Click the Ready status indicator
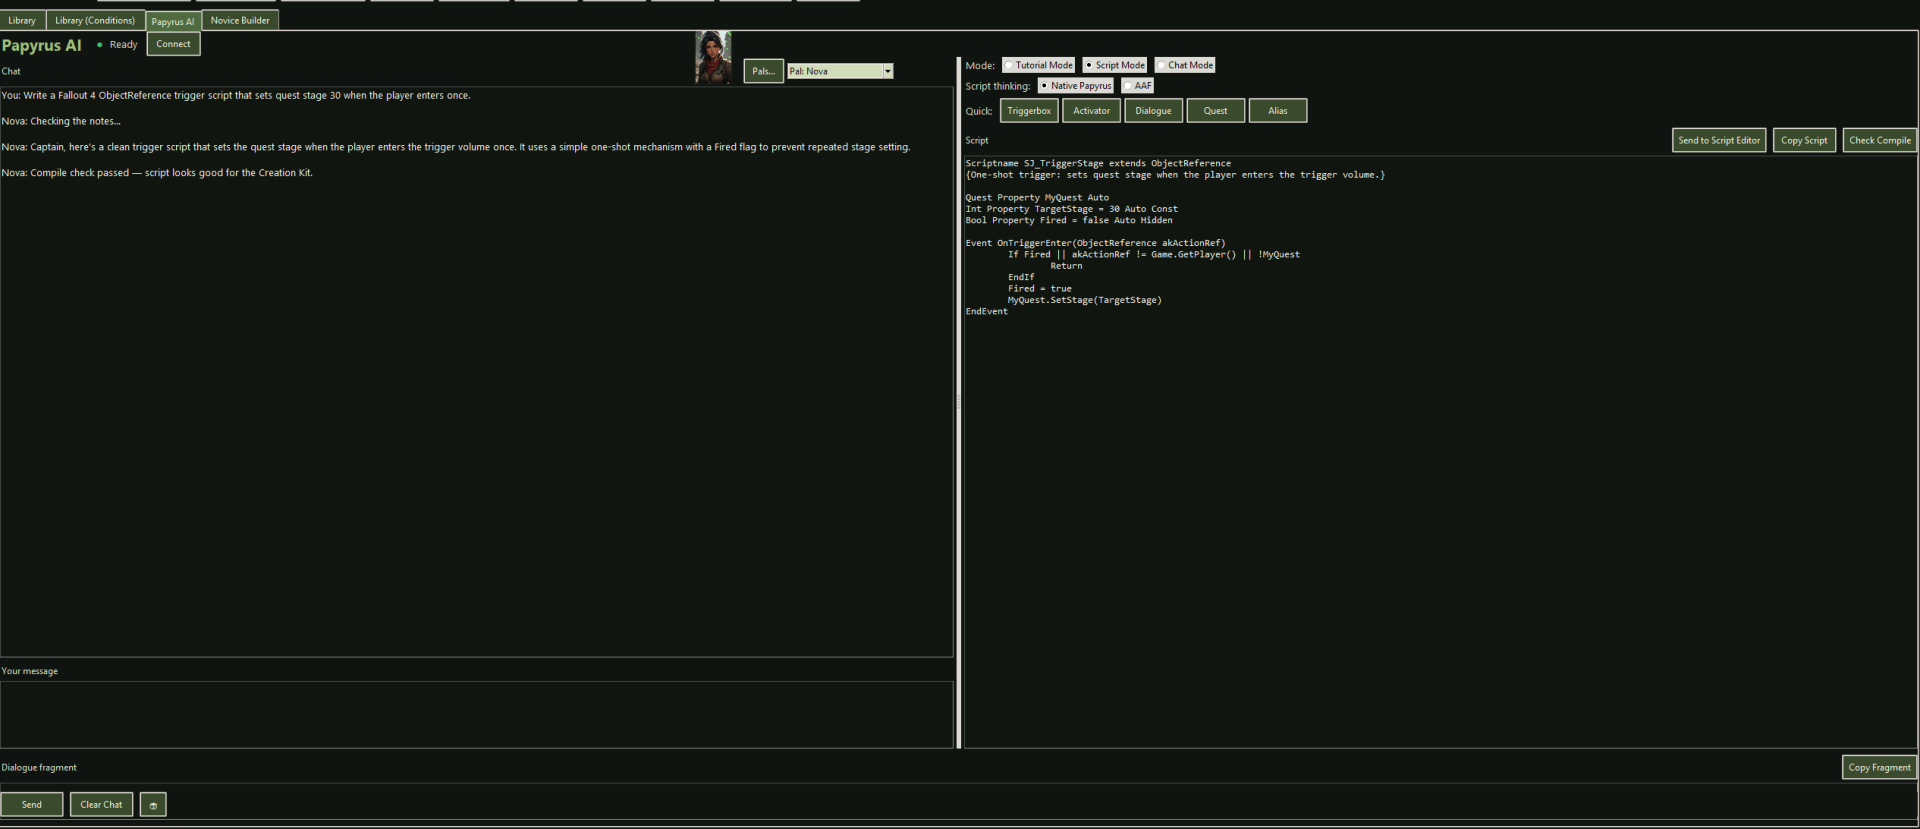The image size is (1920, 829). click(117, 45)
